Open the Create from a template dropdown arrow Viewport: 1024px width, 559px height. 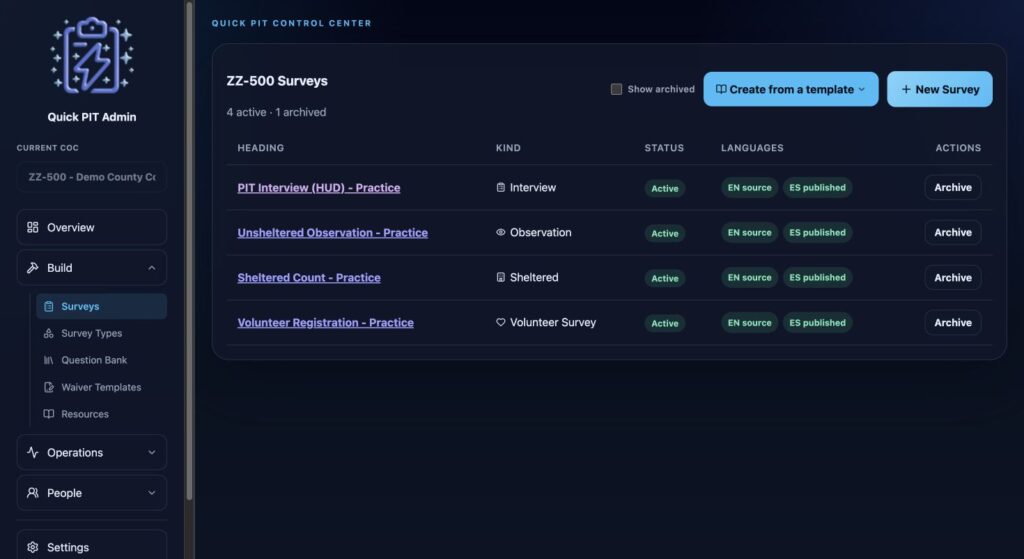[861, 89]
